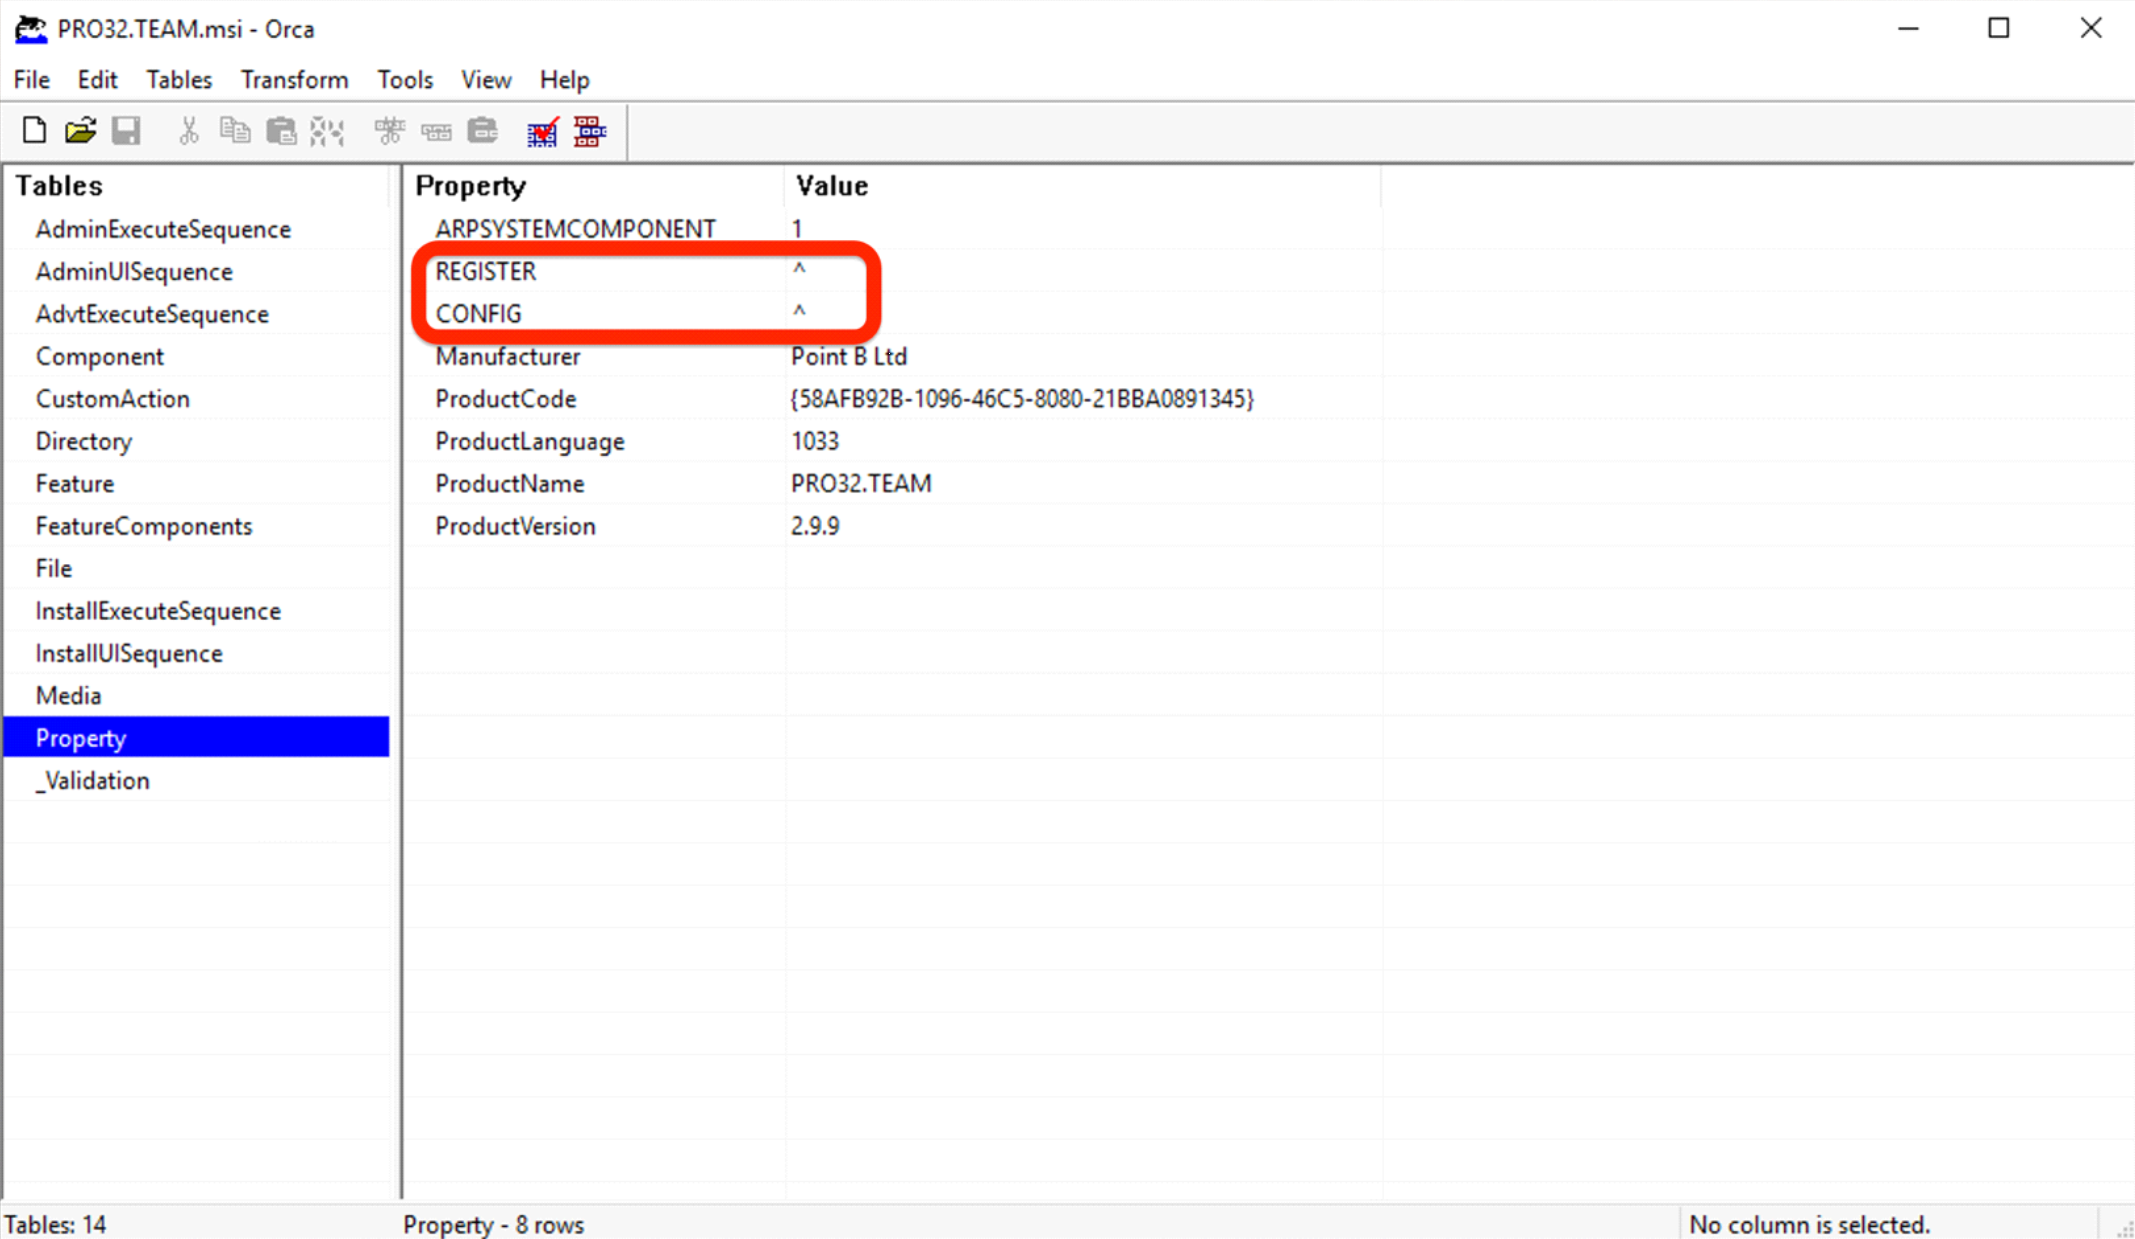The image size is (2135, 1239).
Task: Select the REGISTER property row
Action: [x=486, y=272]
